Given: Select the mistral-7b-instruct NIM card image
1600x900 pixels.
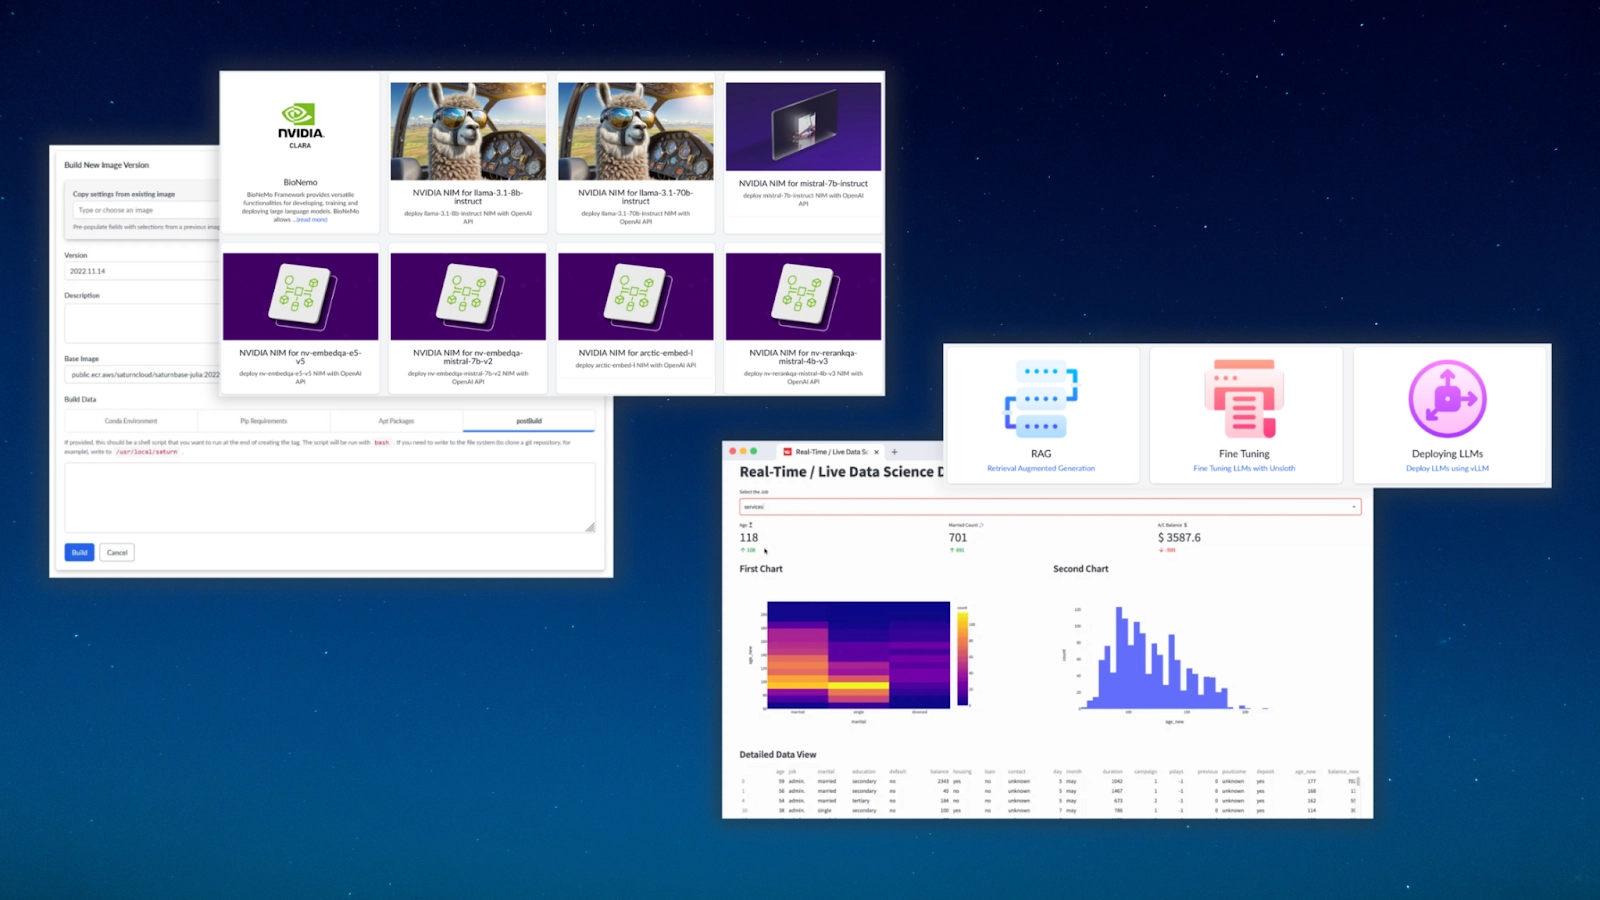Looking at the screenshot, I should (x=803, y=127).
